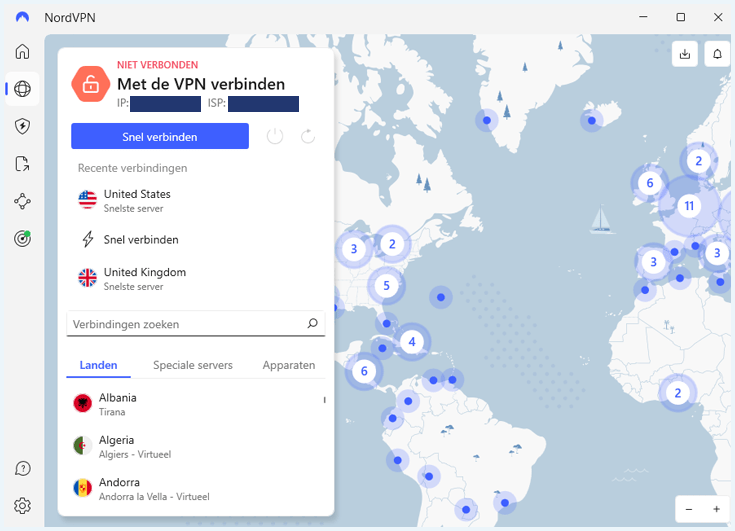Open the Meshnet icon in sidebar
This screenshot has width=735, height=531.
tap(22, 202)
